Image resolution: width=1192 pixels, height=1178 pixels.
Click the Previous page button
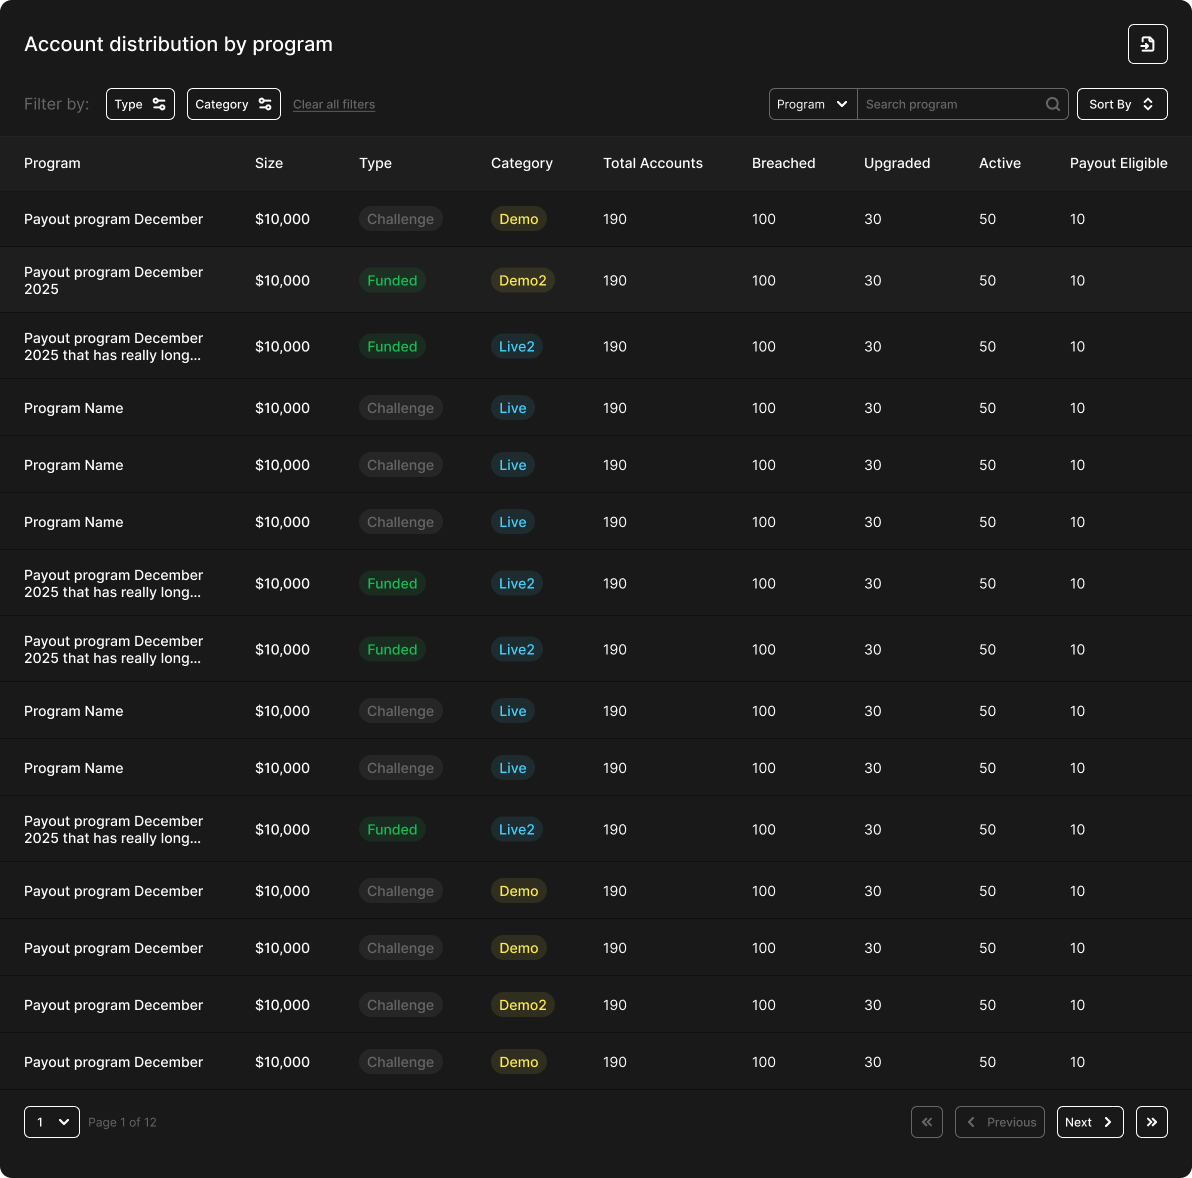pos(1000,1122)
